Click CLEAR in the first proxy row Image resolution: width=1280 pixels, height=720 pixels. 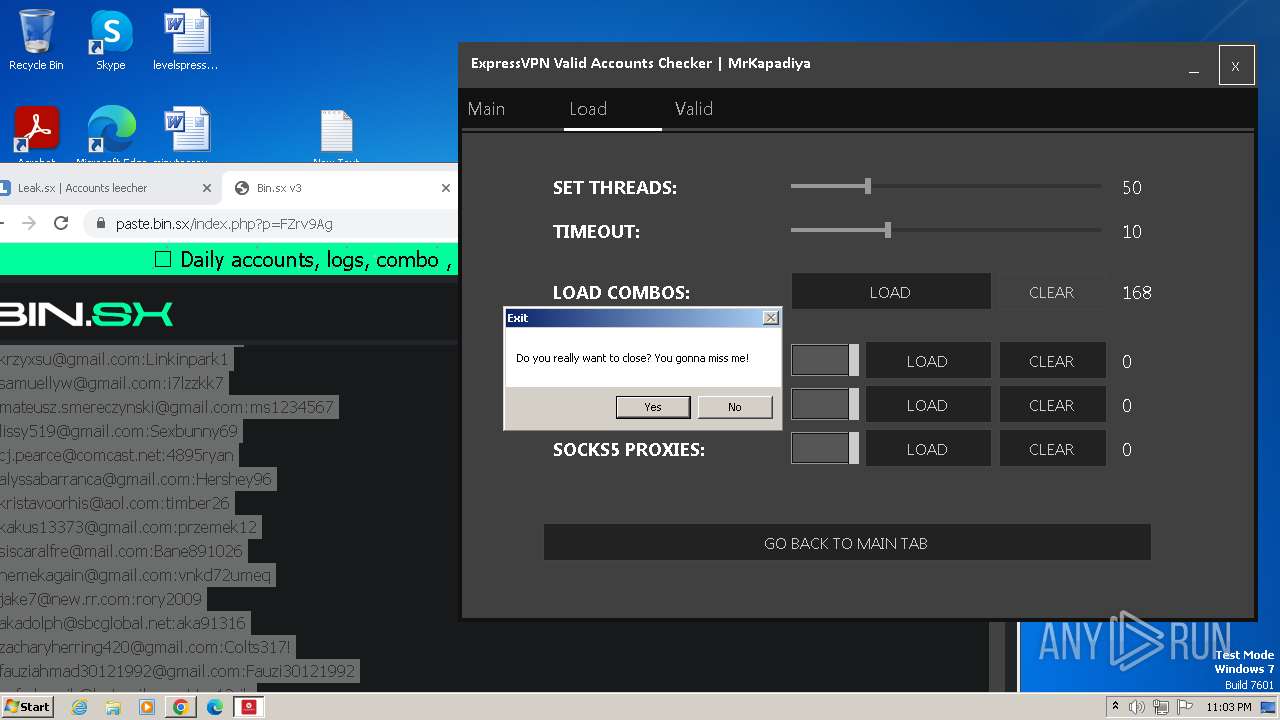(1052, 361)
